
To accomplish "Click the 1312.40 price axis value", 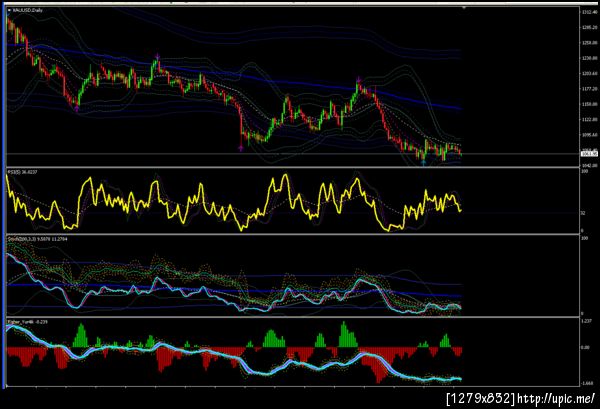I will [x=589, y=13].
